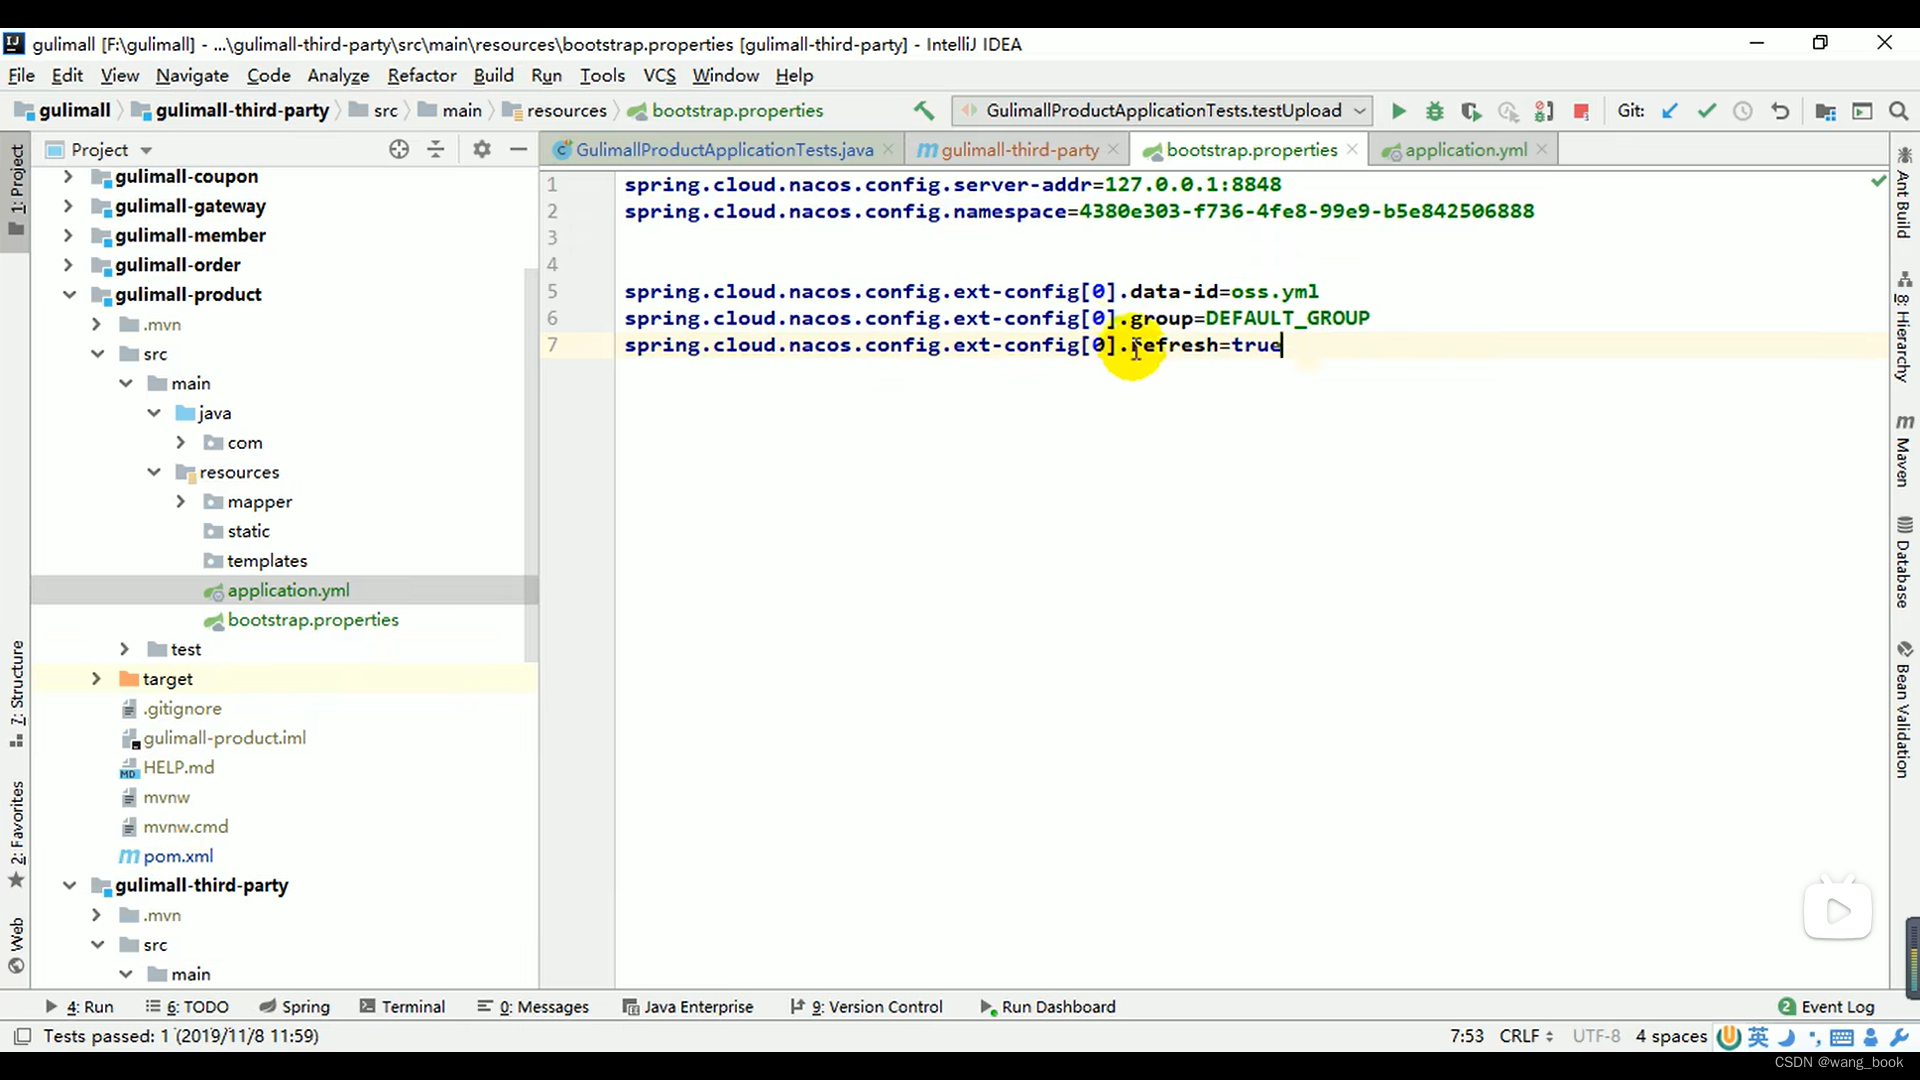Screen dimensions: 1920x1080
Task: Open the Spring tool window
Action: (294, 1007)
